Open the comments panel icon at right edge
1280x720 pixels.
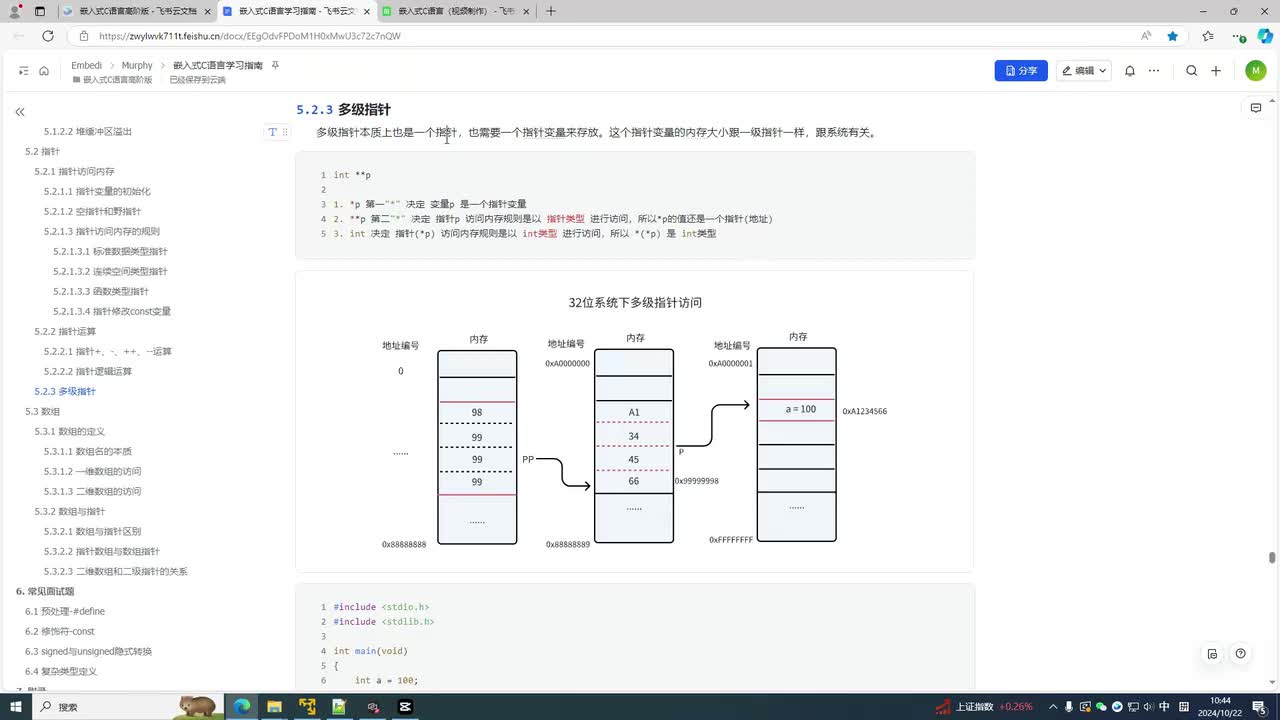[x=1256, y=108]
